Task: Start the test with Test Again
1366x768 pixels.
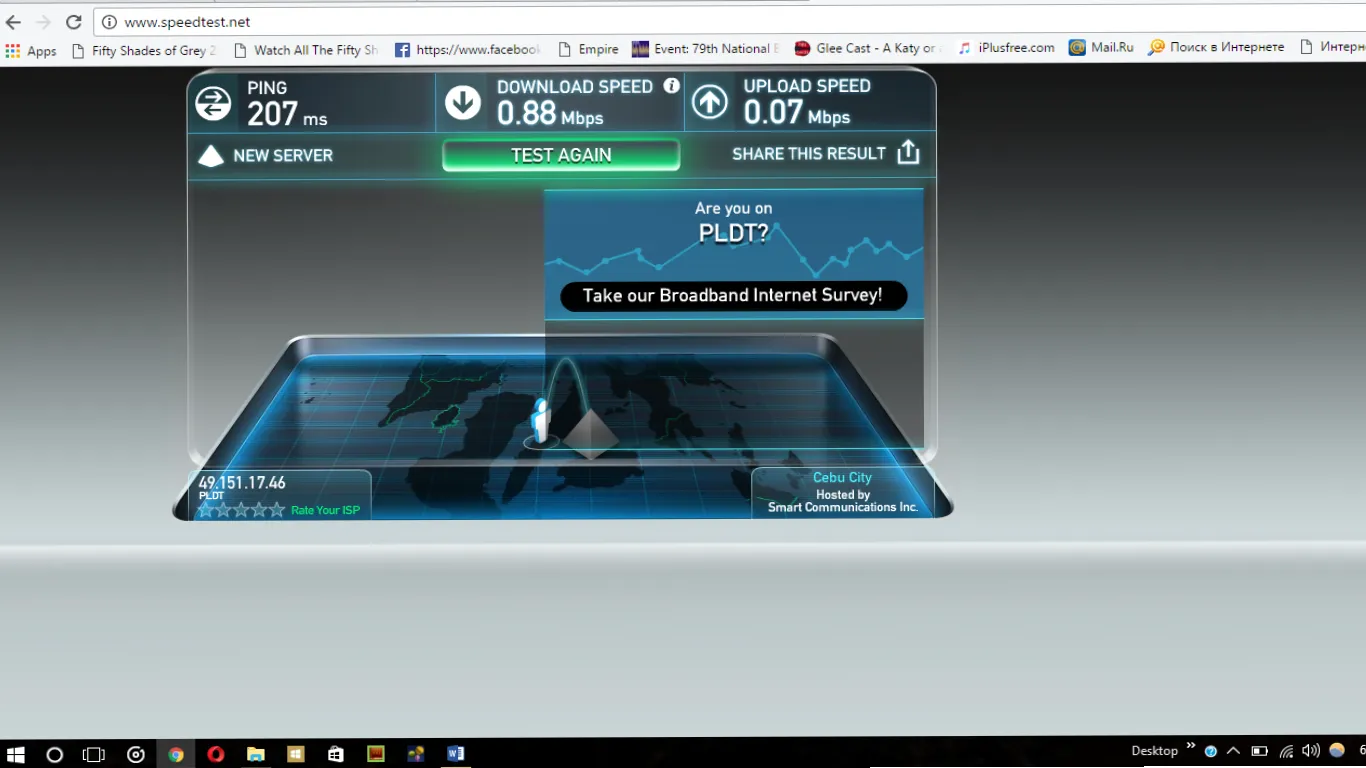Action: click(561, 155)
